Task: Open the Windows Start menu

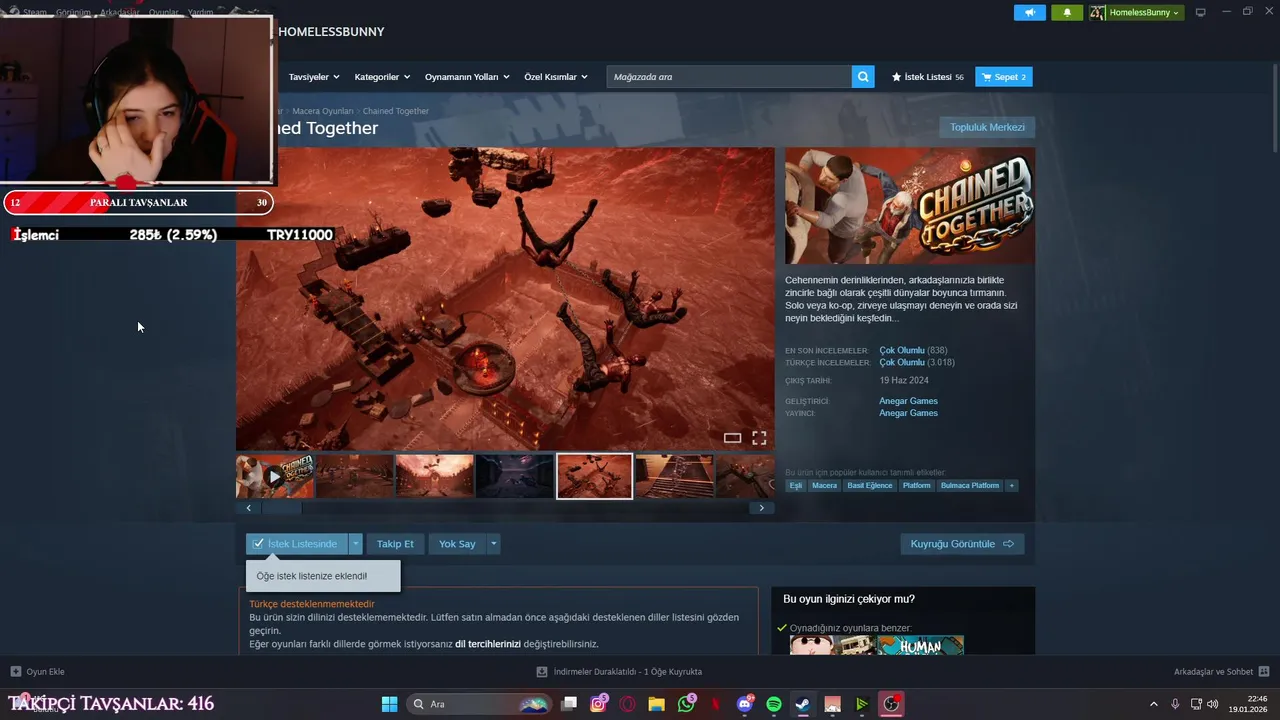Action: 390,704
